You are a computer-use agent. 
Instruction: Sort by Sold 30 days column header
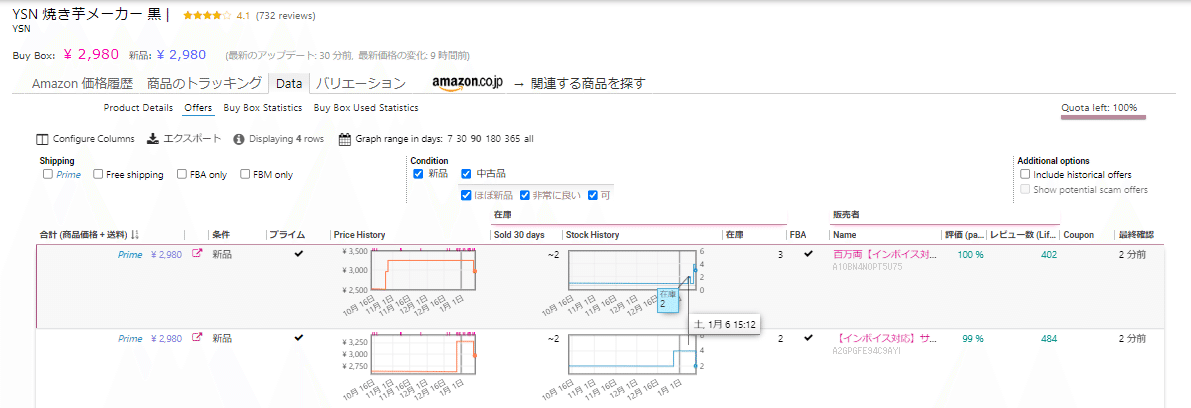[x=519, y=235]
